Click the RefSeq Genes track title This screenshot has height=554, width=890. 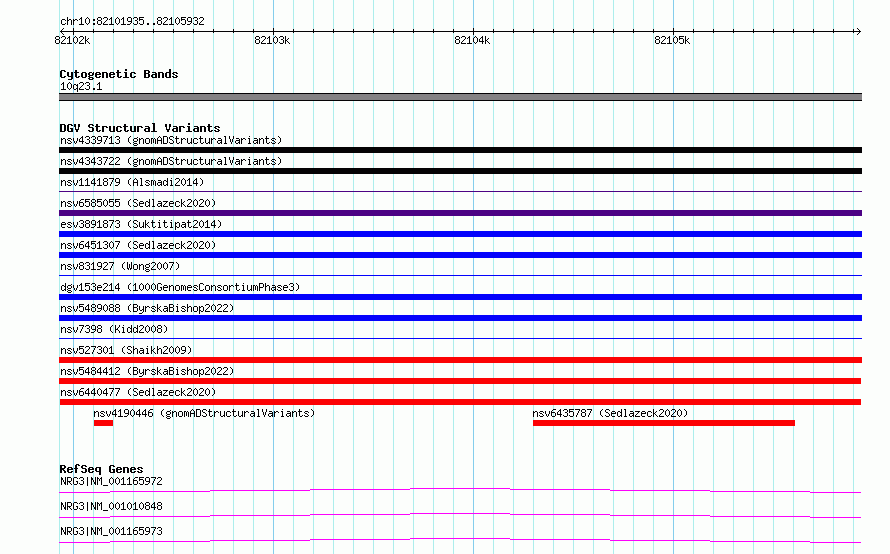click(102, 469)
